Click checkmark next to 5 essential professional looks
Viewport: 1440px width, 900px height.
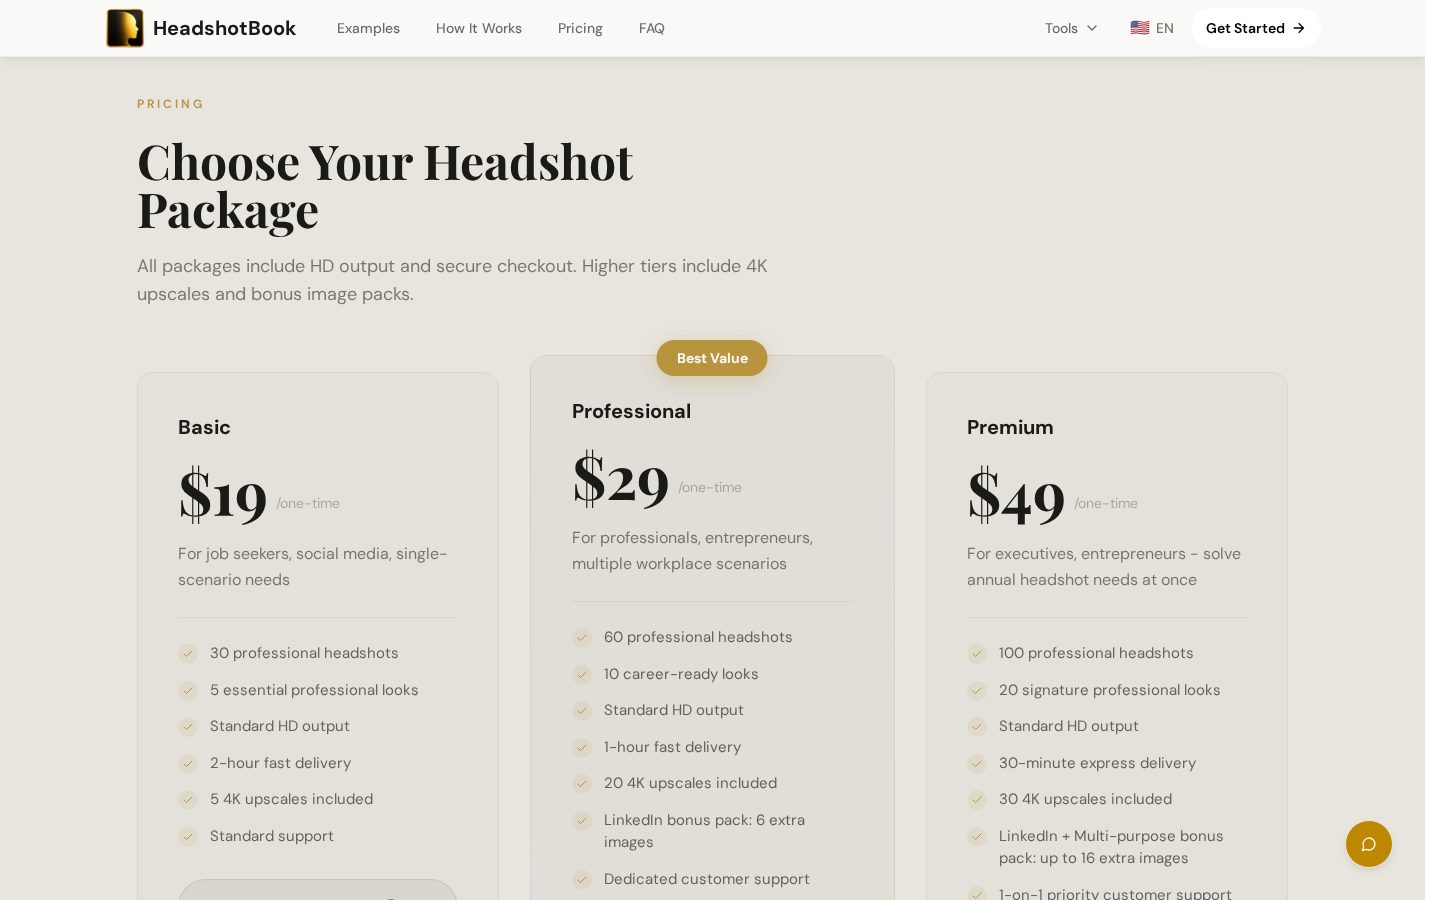coord(188,691)
